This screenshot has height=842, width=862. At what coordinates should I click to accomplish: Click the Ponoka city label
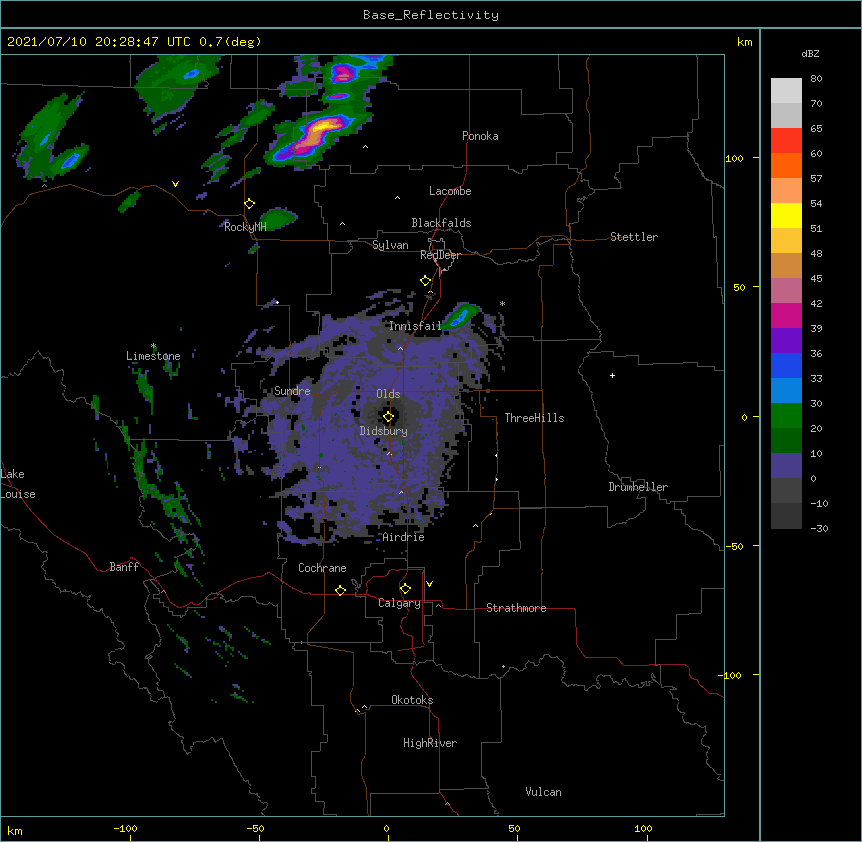480,136
